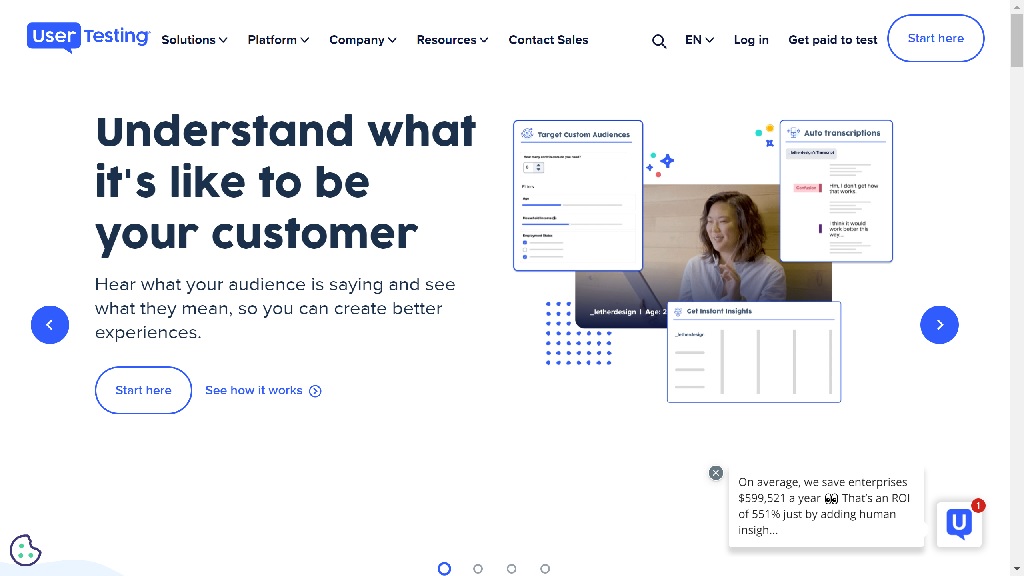
Task: Expand the Platform dropdown
Action: pyautogui.click(x=278, y=40)
